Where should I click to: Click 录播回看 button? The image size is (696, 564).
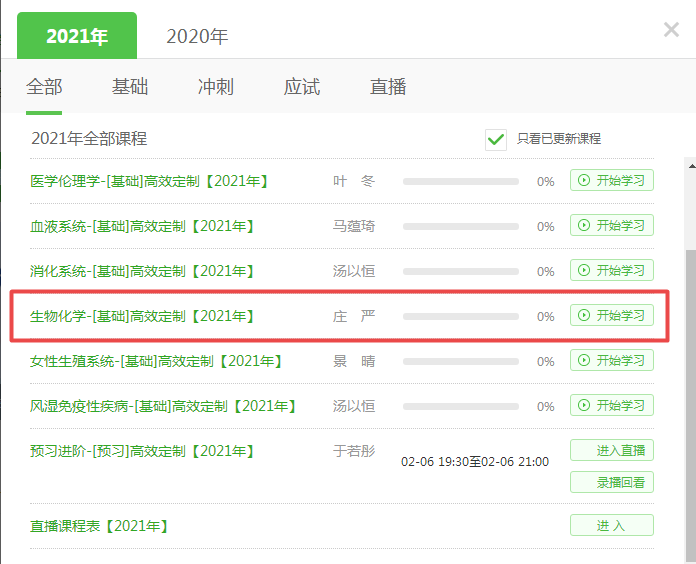(612, 482)
